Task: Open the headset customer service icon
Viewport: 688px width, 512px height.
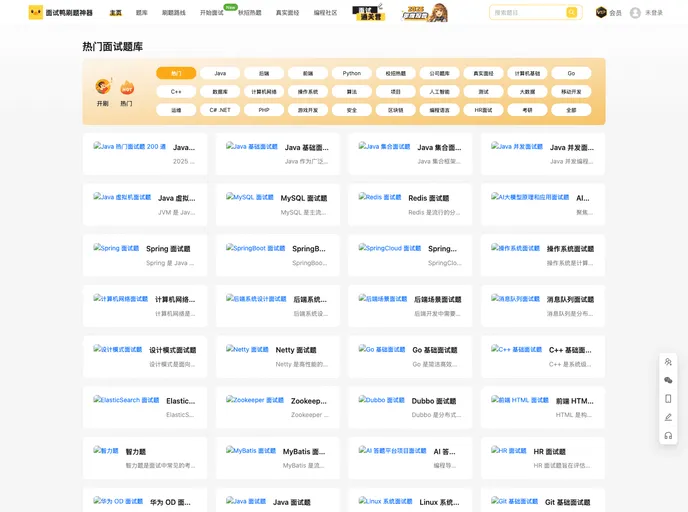Action: (x=668, y=435)
